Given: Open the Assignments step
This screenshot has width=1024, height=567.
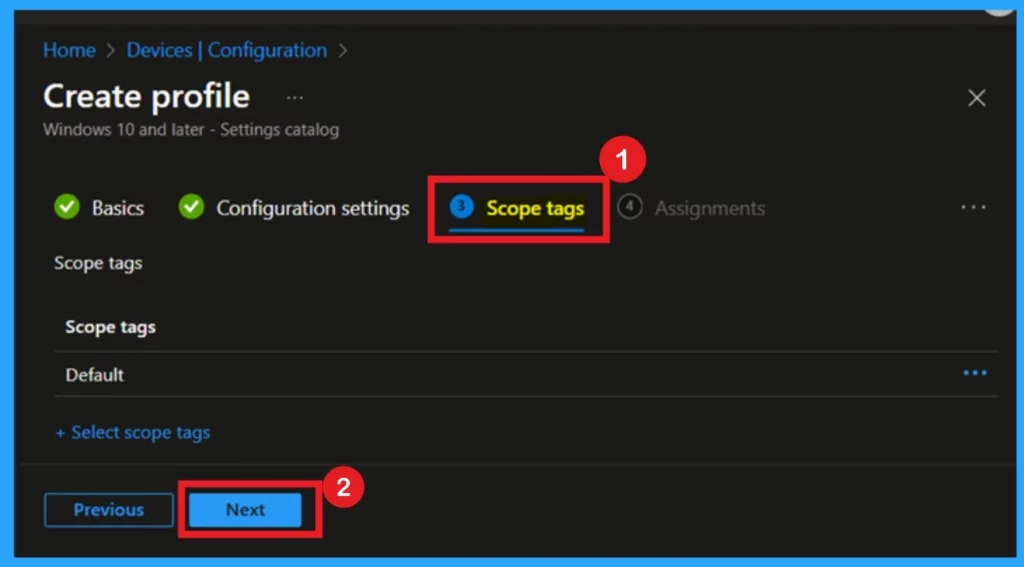Looking at the screenshot, I should point(710,208).
